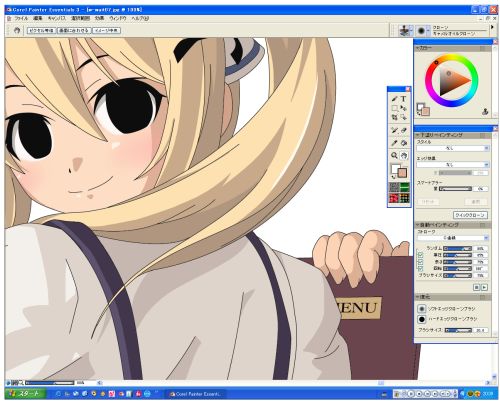The width and height of the screenshot is (500, 401).
Task: Click the クイッククローン button
Action: (x=470, y=215)
